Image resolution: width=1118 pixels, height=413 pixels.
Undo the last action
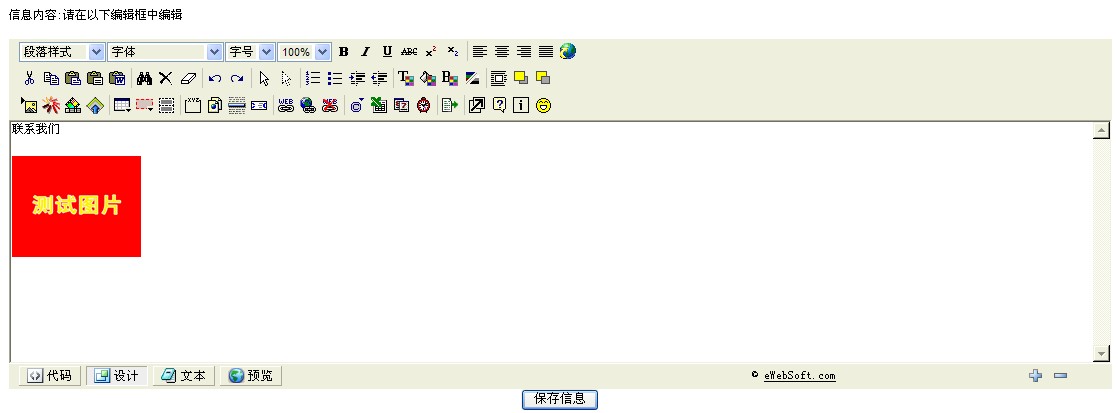point(215,78)
